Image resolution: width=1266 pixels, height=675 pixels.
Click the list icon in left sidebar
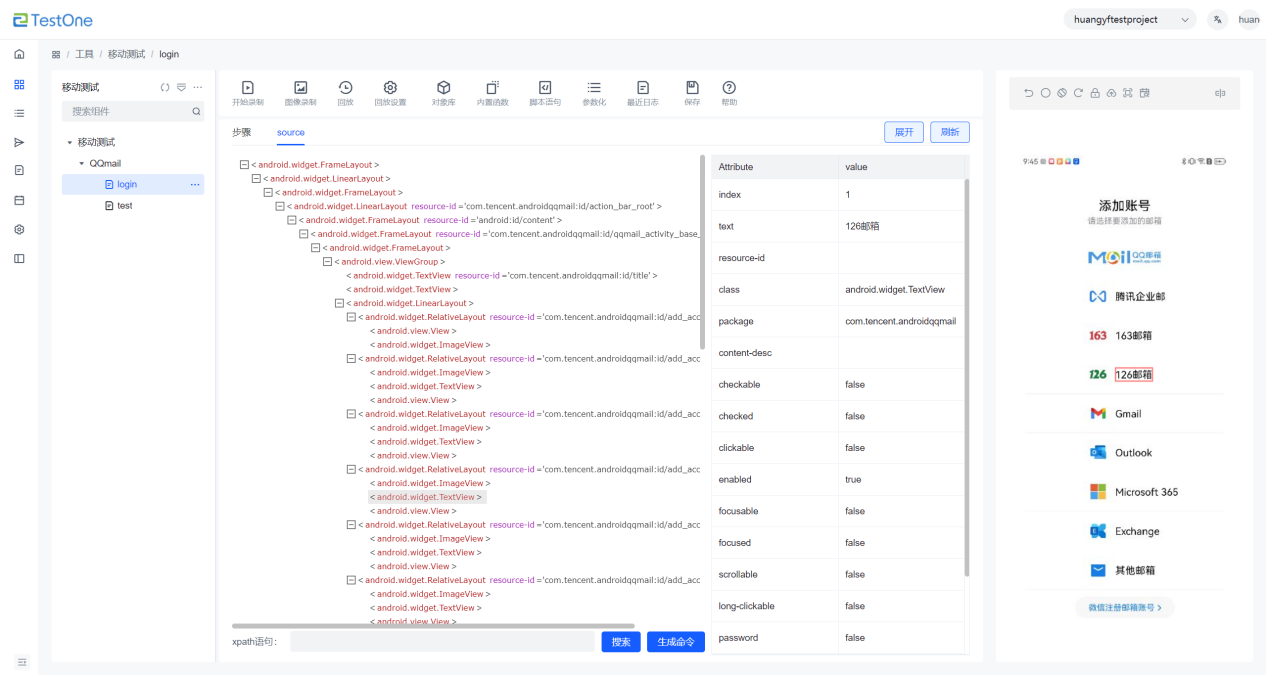19,113
